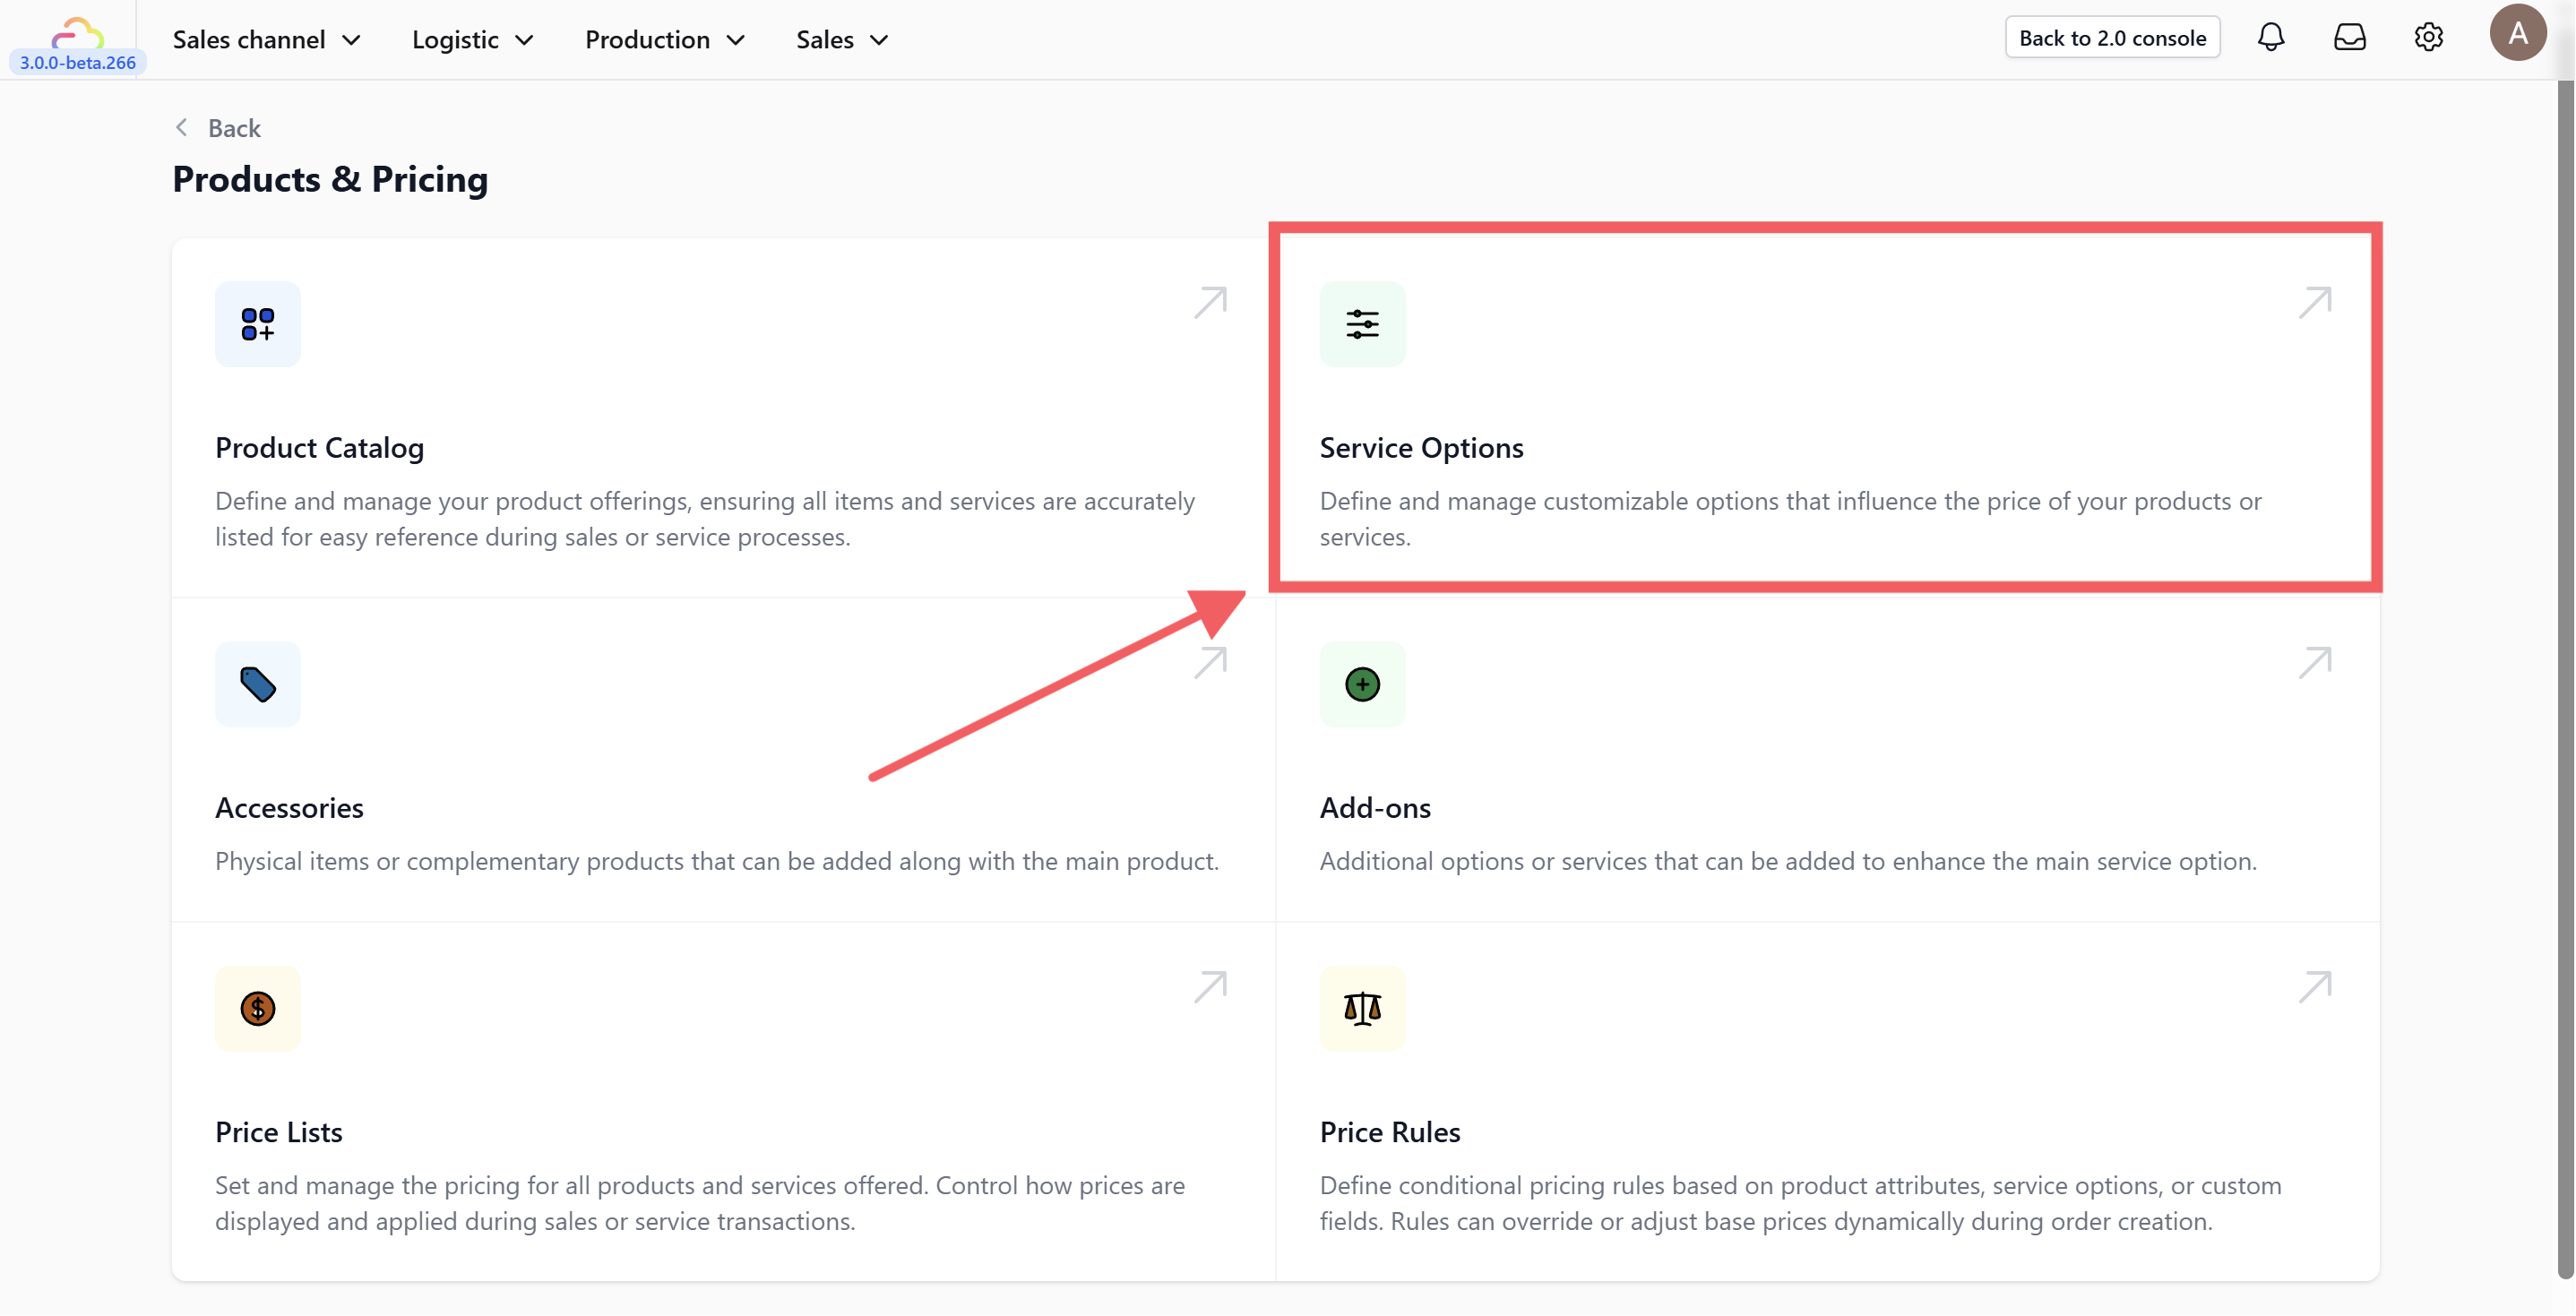The height and width of the screenshot is (1316, 2576).
Task: Click the Accessories tag icon
Action: point(257,684)
